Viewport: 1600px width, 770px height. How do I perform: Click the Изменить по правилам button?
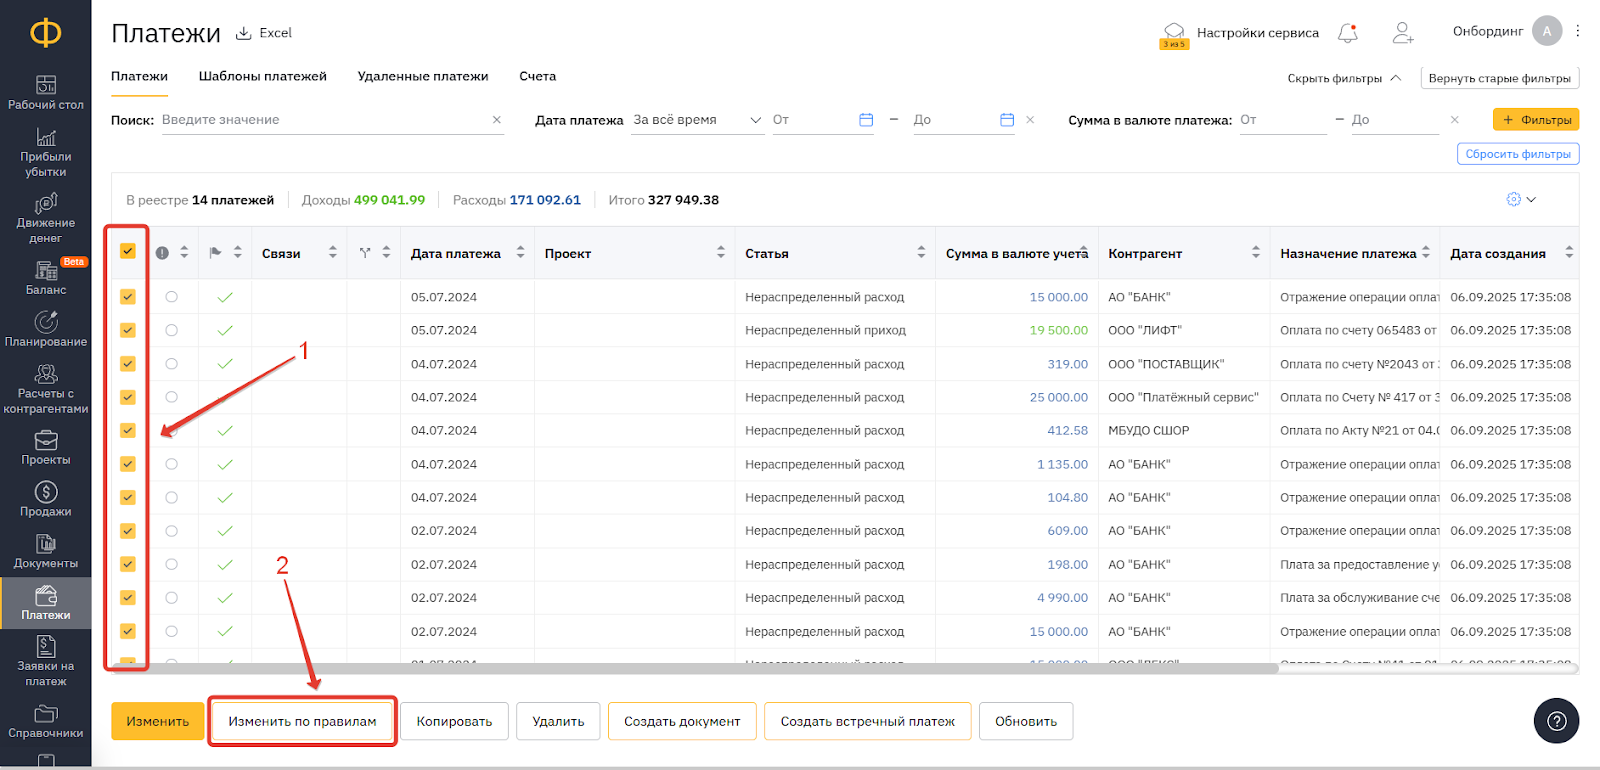click(x=302, y=721)
